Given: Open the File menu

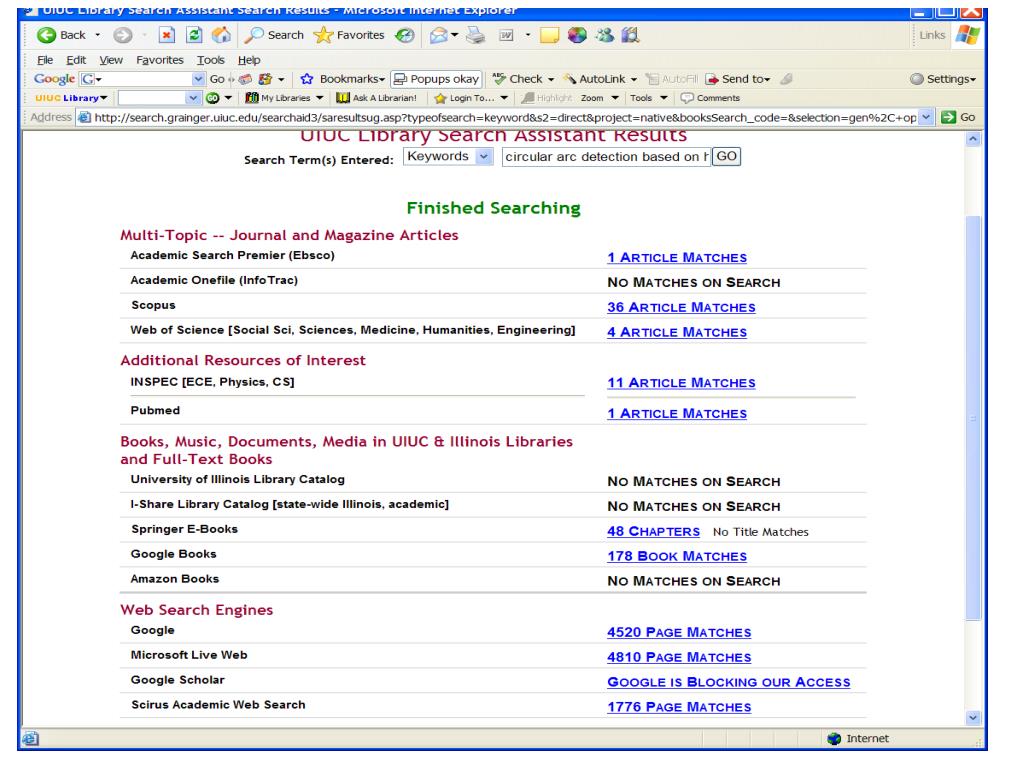Looking at the screenshot, I should 45,60.
